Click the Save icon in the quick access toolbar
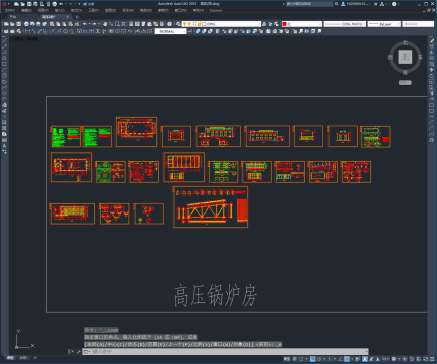The width and height of the screenshot is (437, 364). click(29, 4)
